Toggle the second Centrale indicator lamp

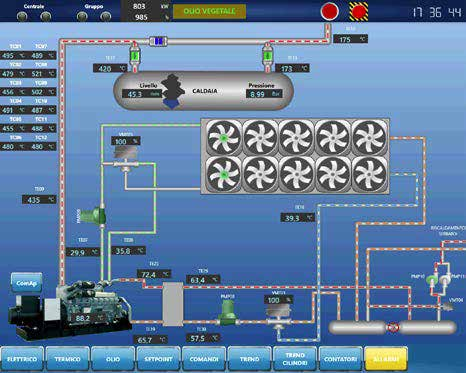(45, 16)
